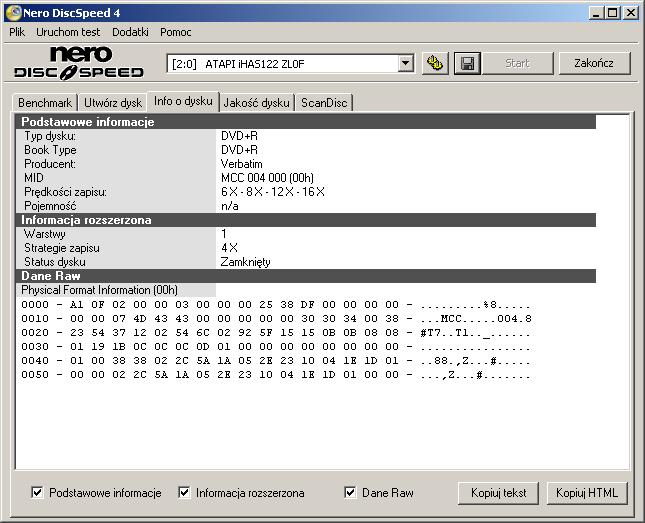Viewport: 645px width, 523px height.
Task: Select the ATAPI iHAS122 drive combo box
Action: tap(290, 64)
